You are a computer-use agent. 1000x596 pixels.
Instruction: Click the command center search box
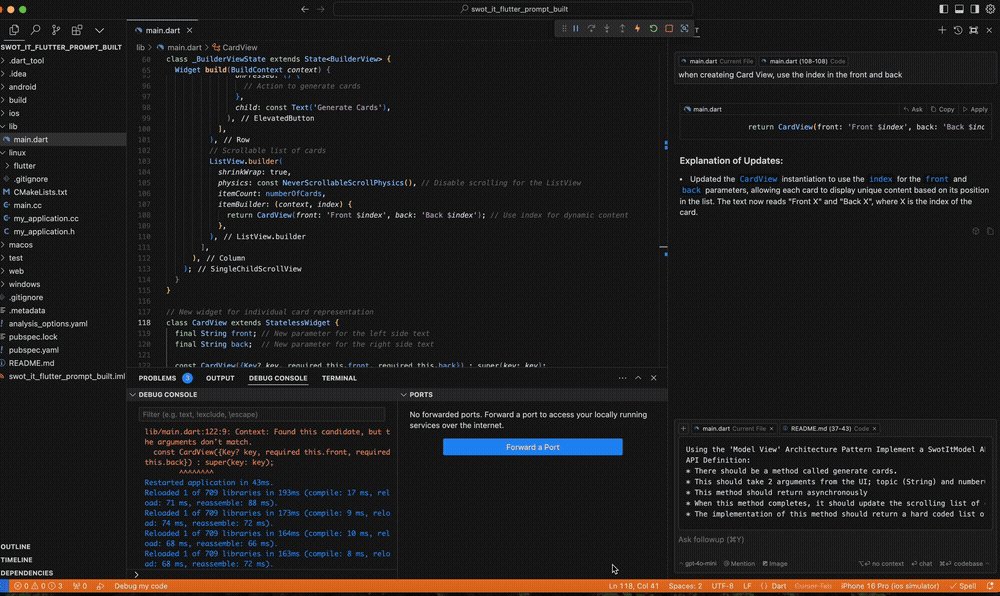[x=513, y=9]
